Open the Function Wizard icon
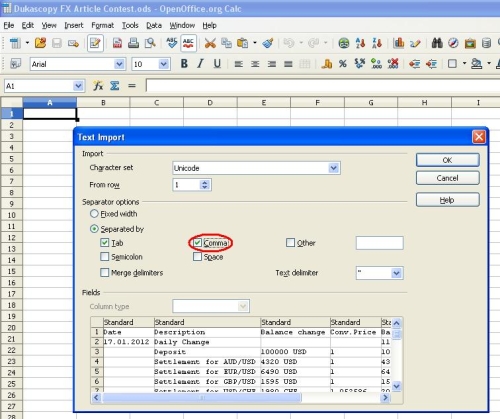 [x=98, y=86]
